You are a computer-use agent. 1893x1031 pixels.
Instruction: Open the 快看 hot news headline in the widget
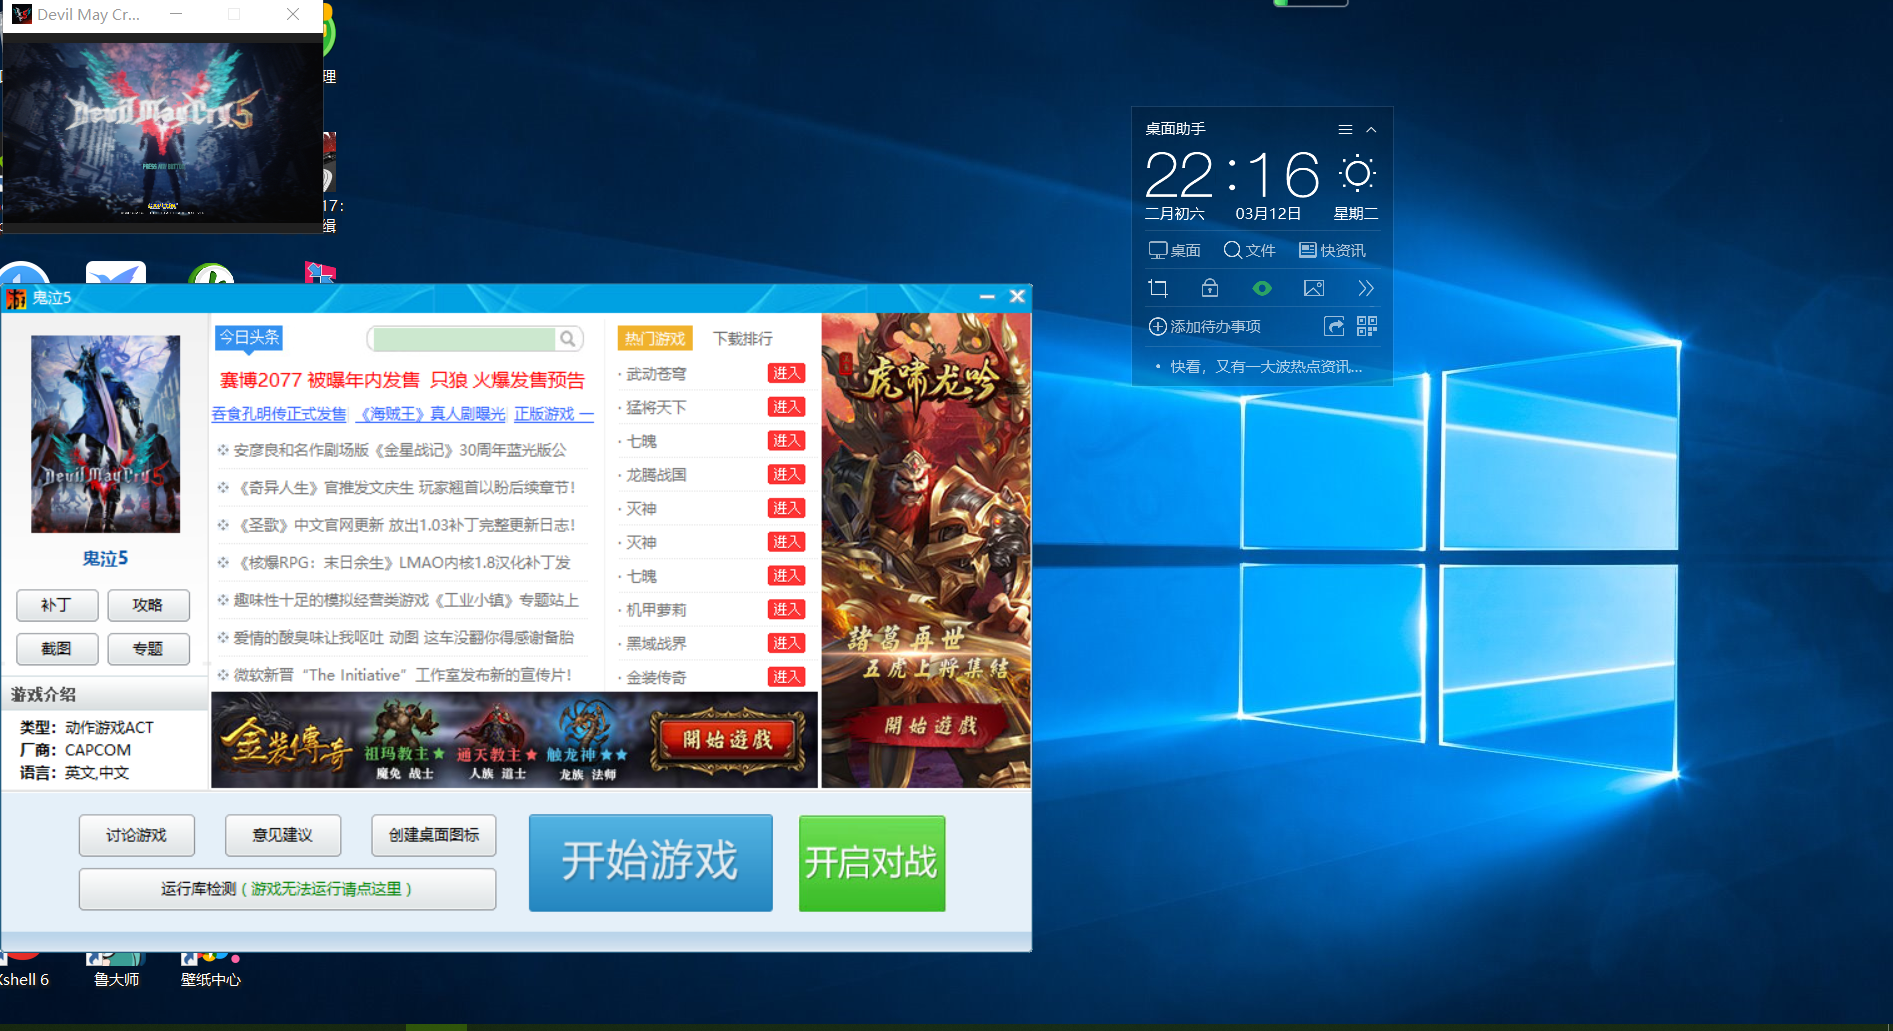[x=1266, y=367]
